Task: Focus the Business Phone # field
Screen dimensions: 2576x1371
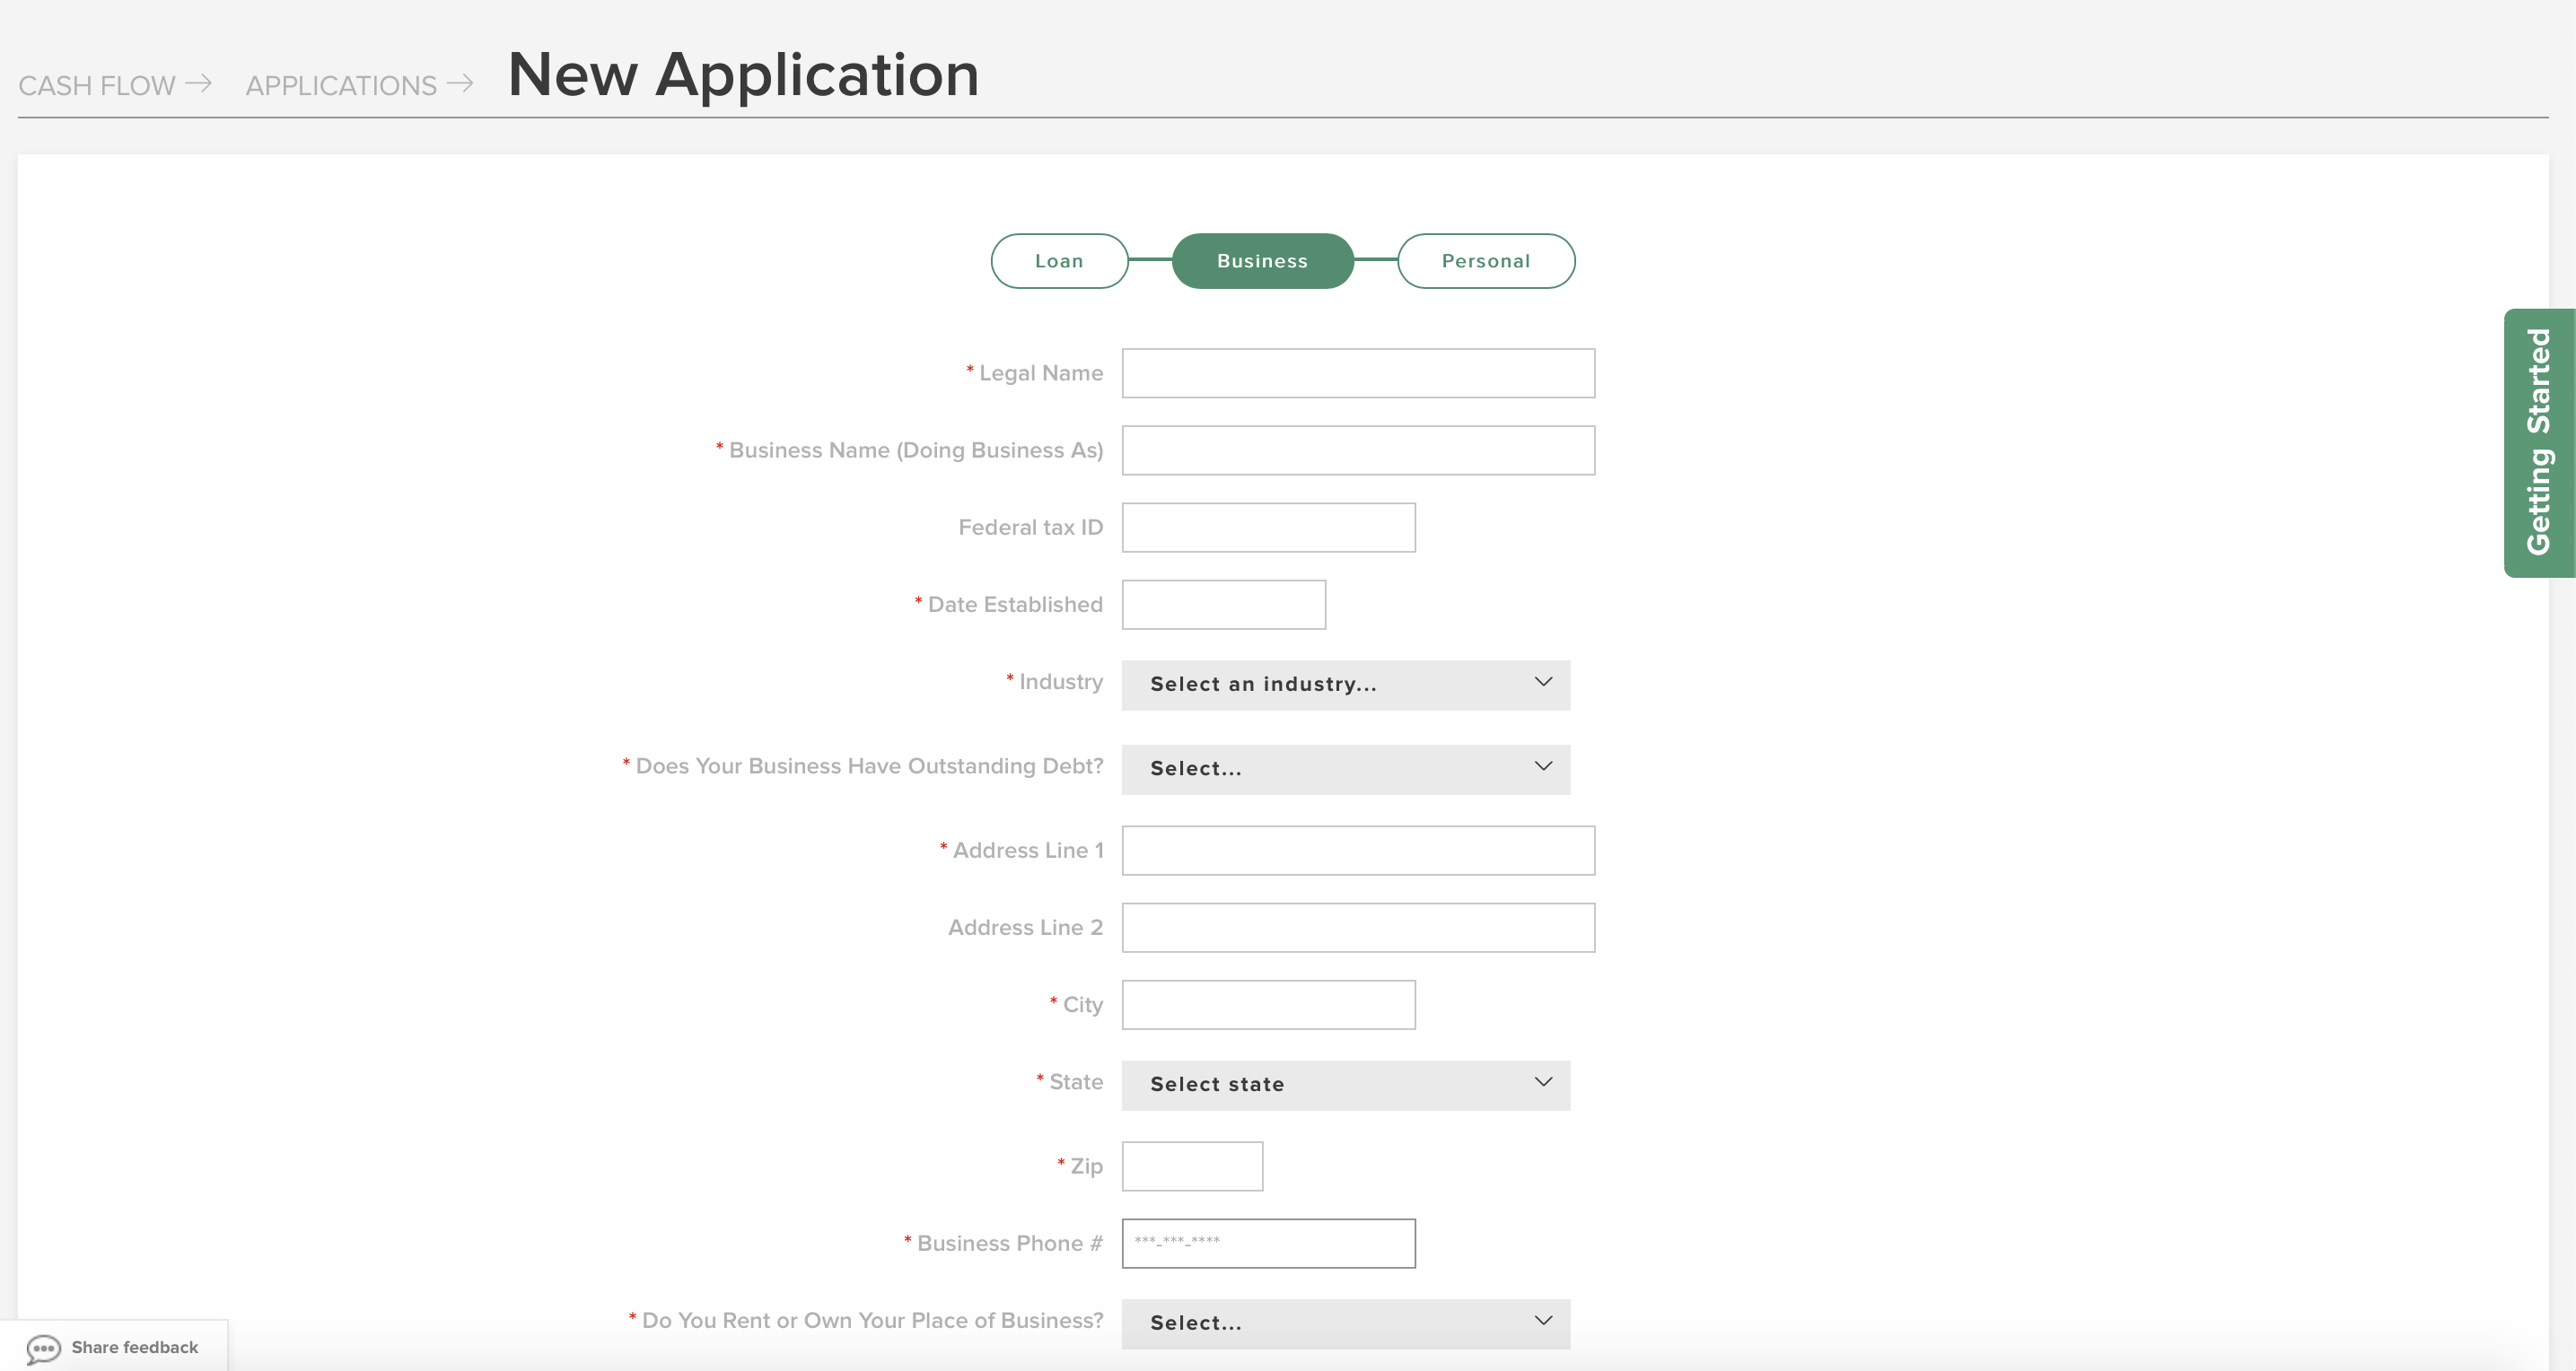Action: pyautogui.click(x=1268, y=1243)
